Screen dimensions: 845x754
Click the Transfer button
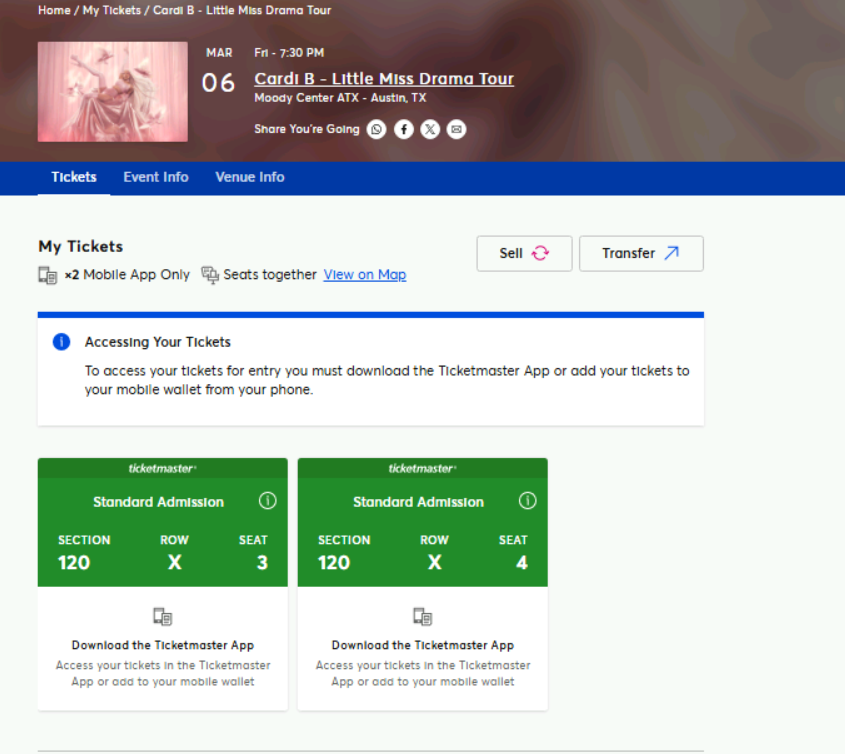[641, 253]
